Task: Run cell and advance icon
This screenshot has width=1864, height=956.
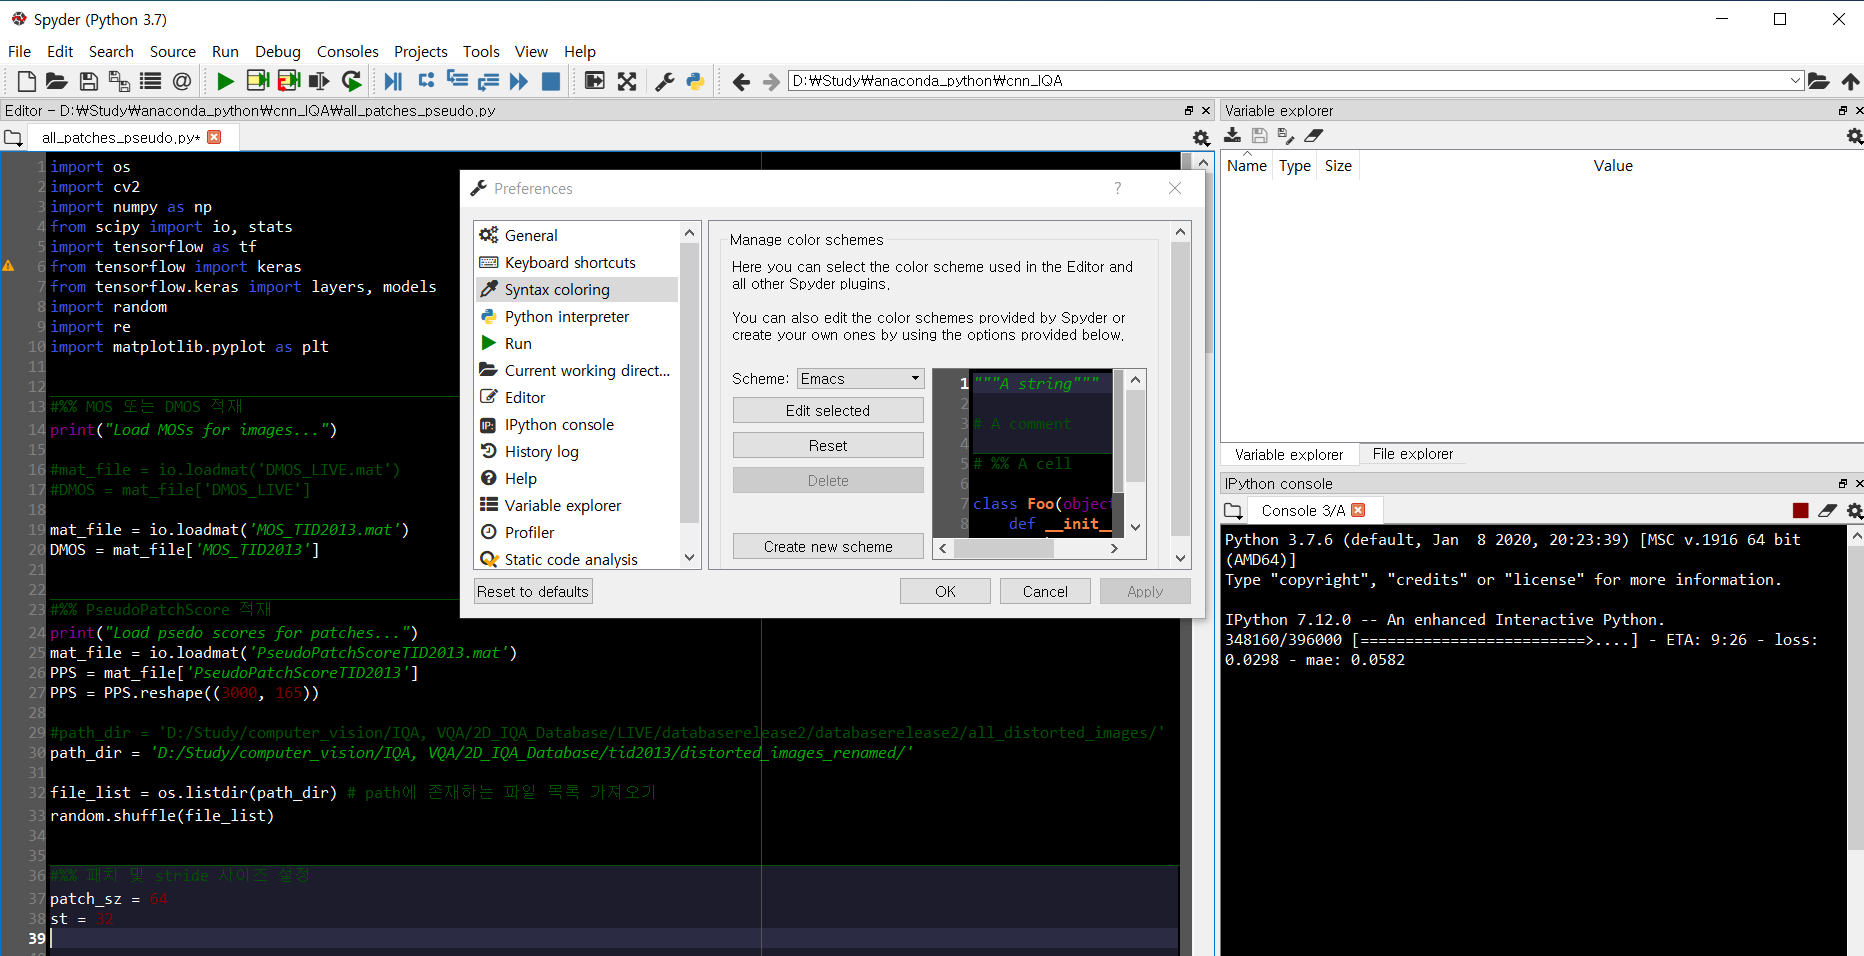Action: coord(289,81)
